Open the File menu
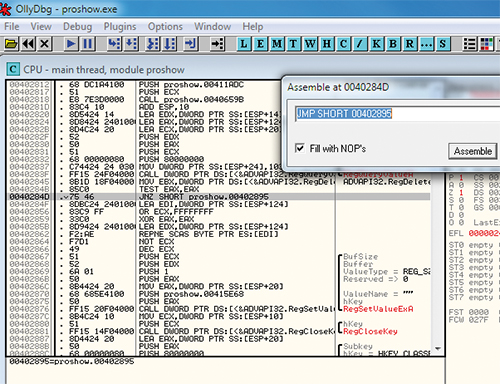 (12, 26)
